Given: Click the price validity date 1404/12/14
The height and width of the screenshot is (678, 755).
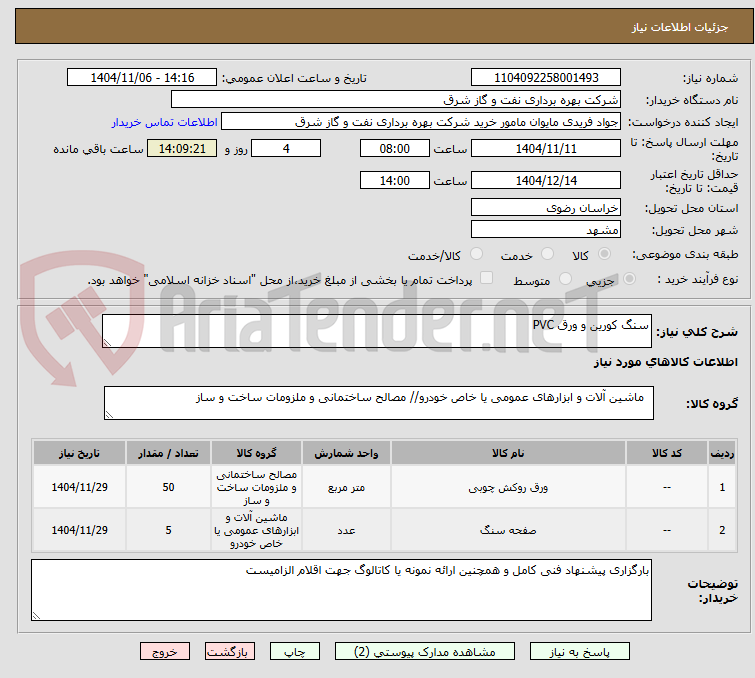Looking at the screenshot, I should (x=546, y=181).
